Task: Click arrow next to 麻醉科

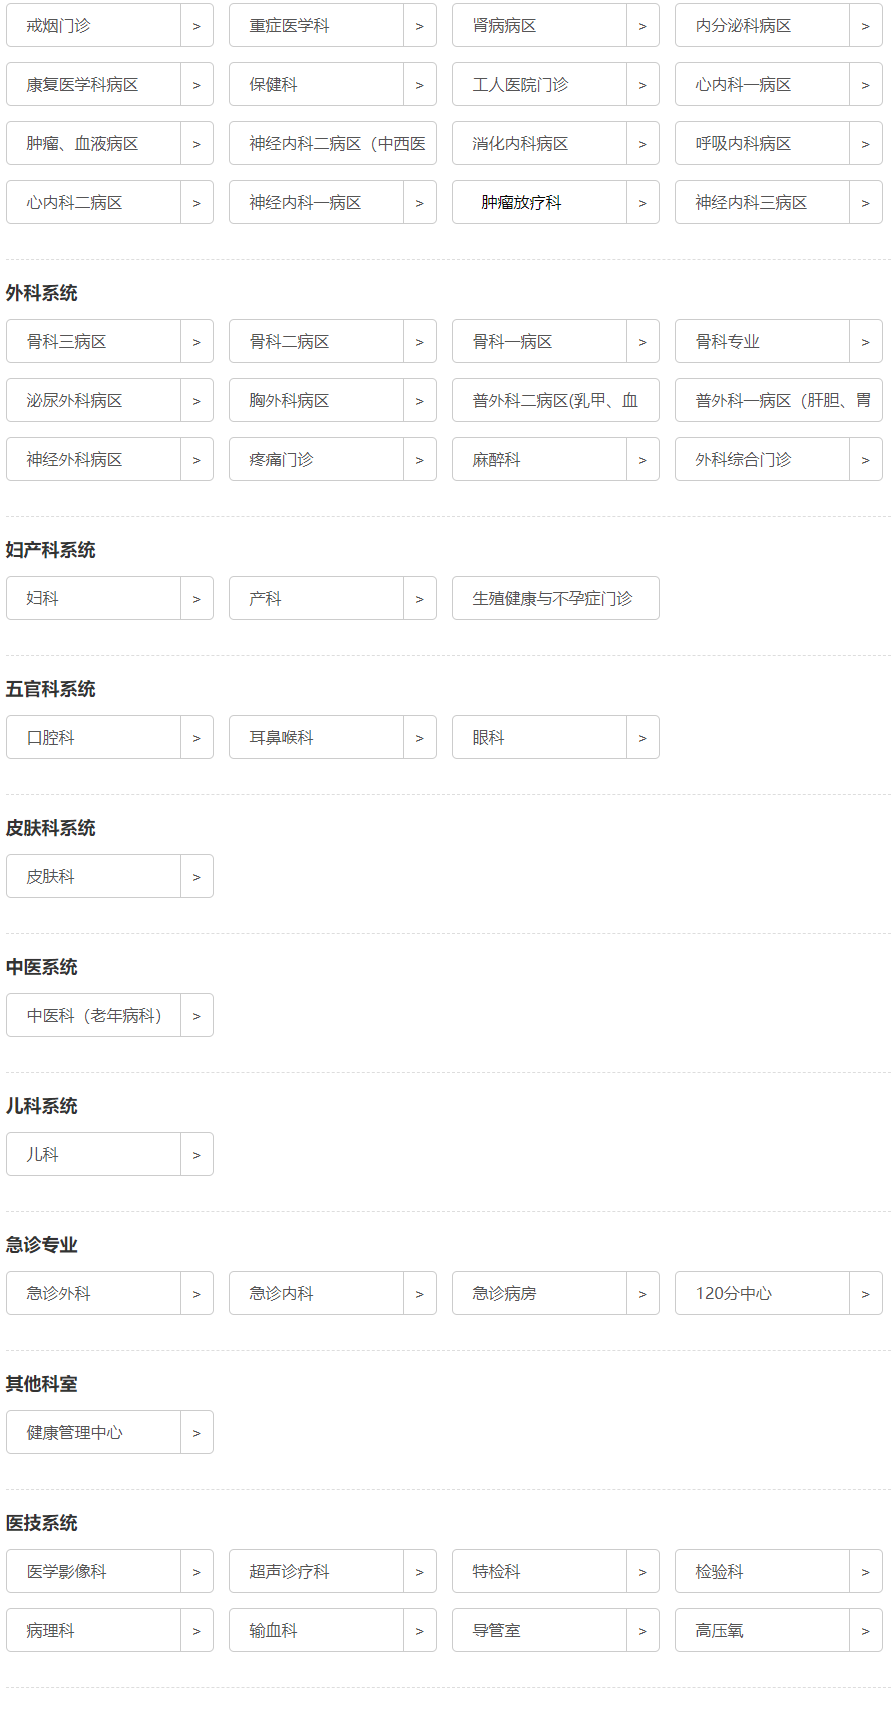Action: 642,460
